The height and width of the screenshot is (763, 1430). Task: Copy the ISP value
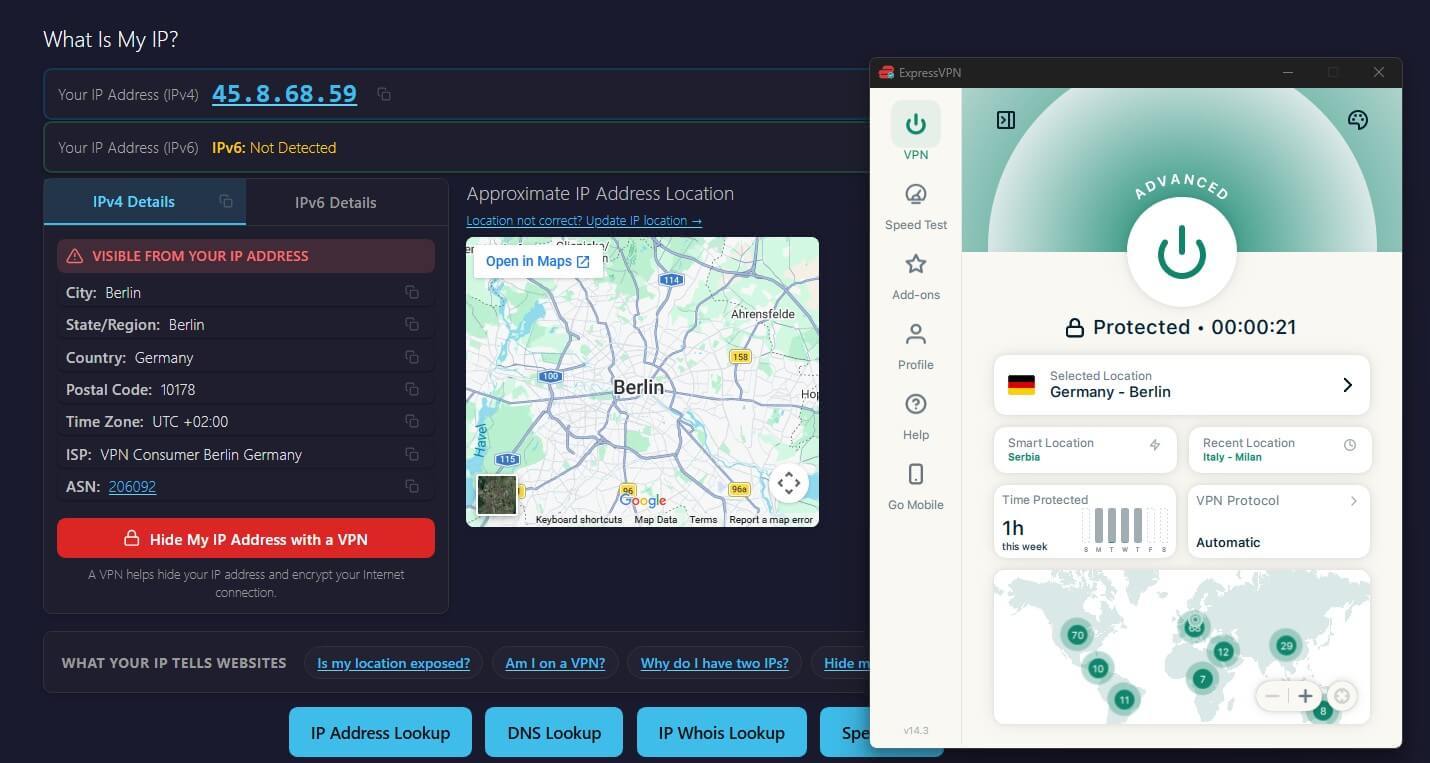[411, 454]
